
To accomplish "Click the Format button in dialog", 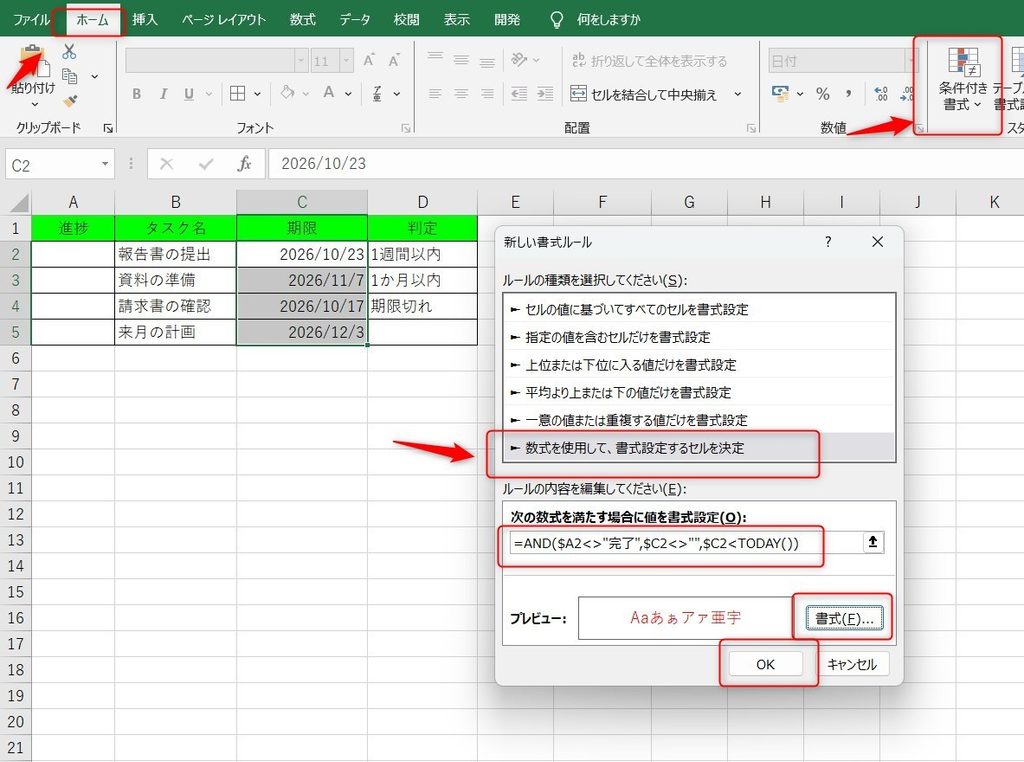I will click(x=844, y=618).
